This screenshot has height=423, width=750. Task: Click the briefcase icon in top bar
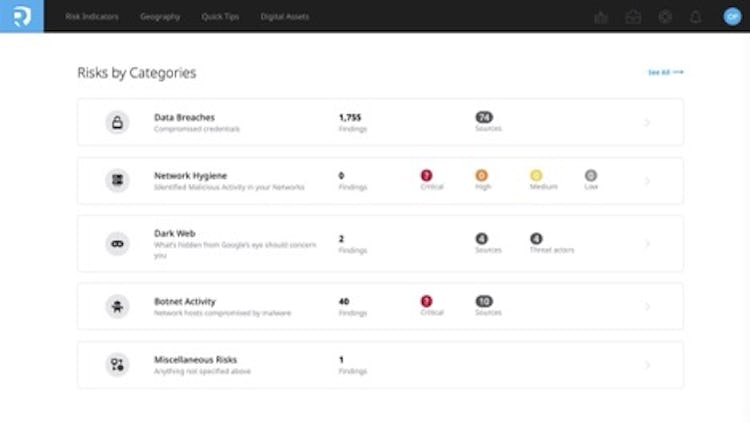point(633,17)
